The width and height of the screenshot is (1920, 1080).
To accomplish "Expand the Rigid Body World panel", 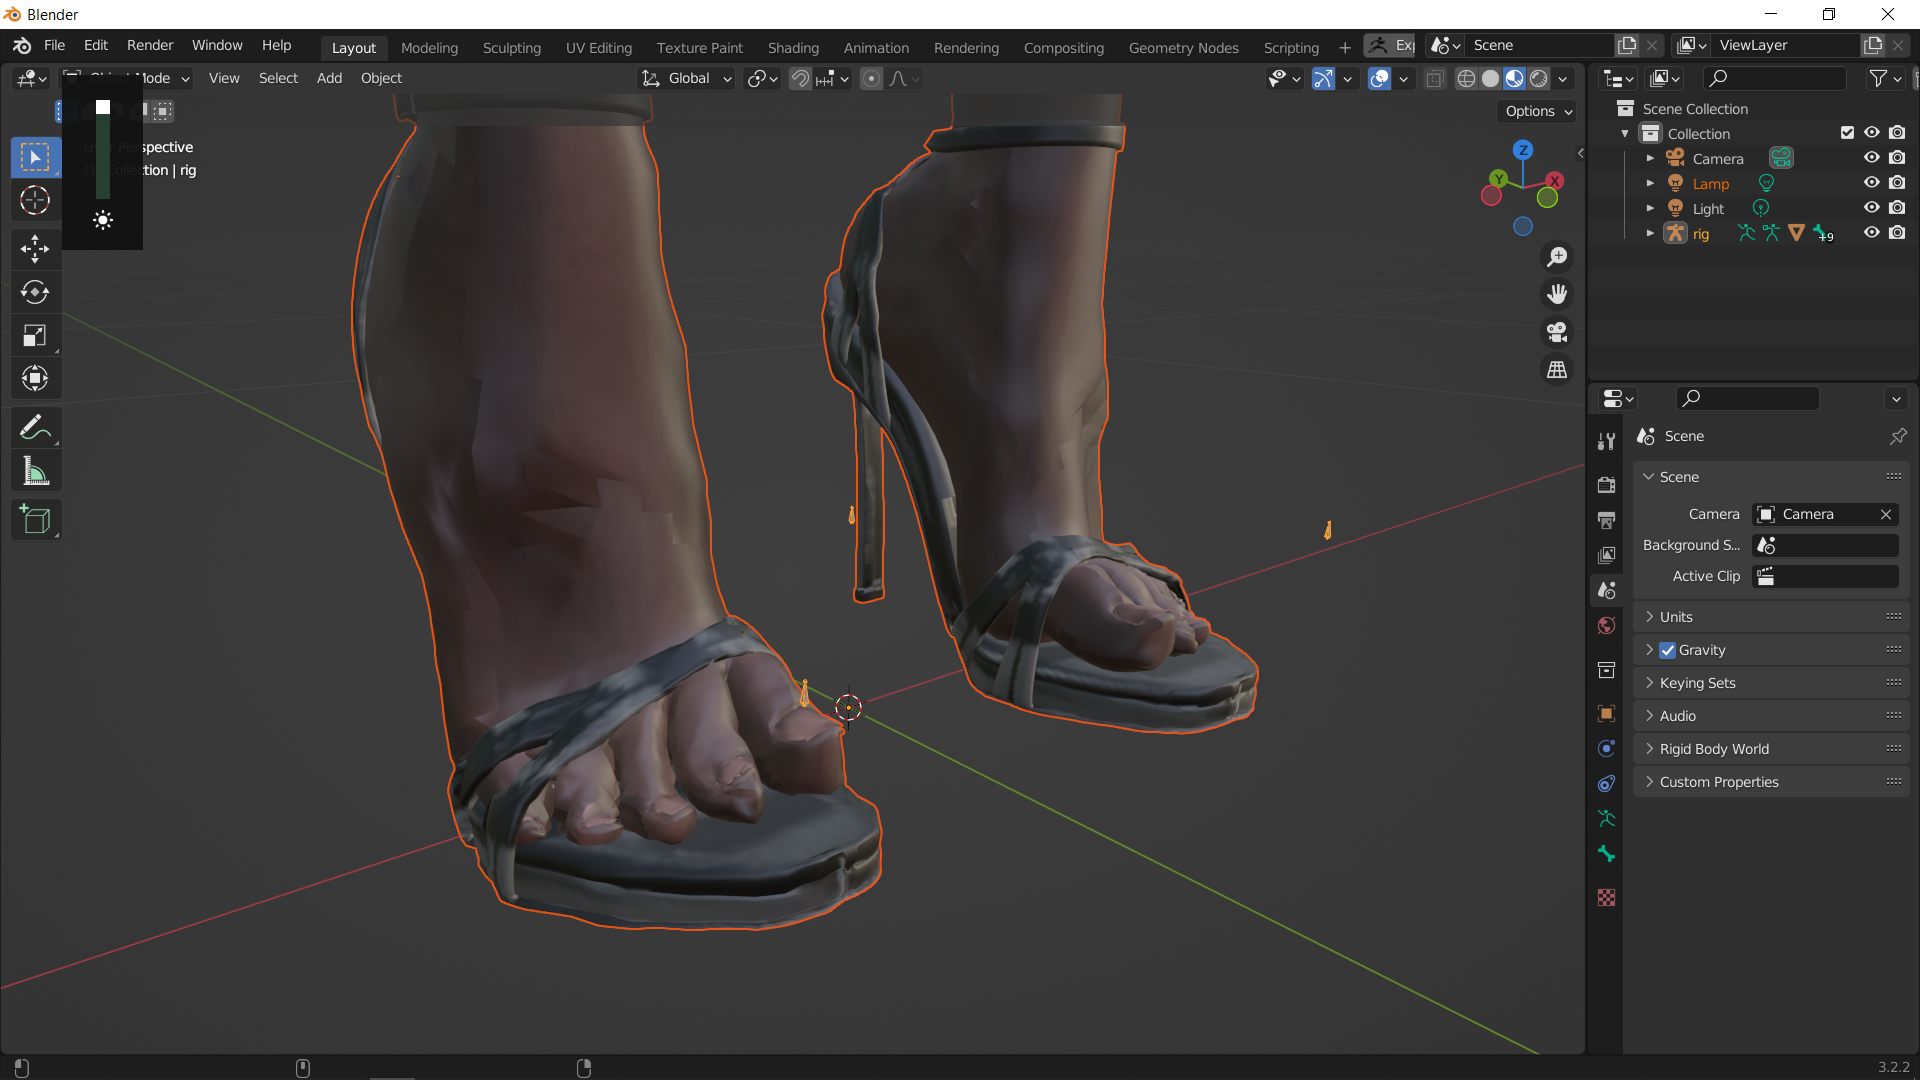I will 1714,749.
